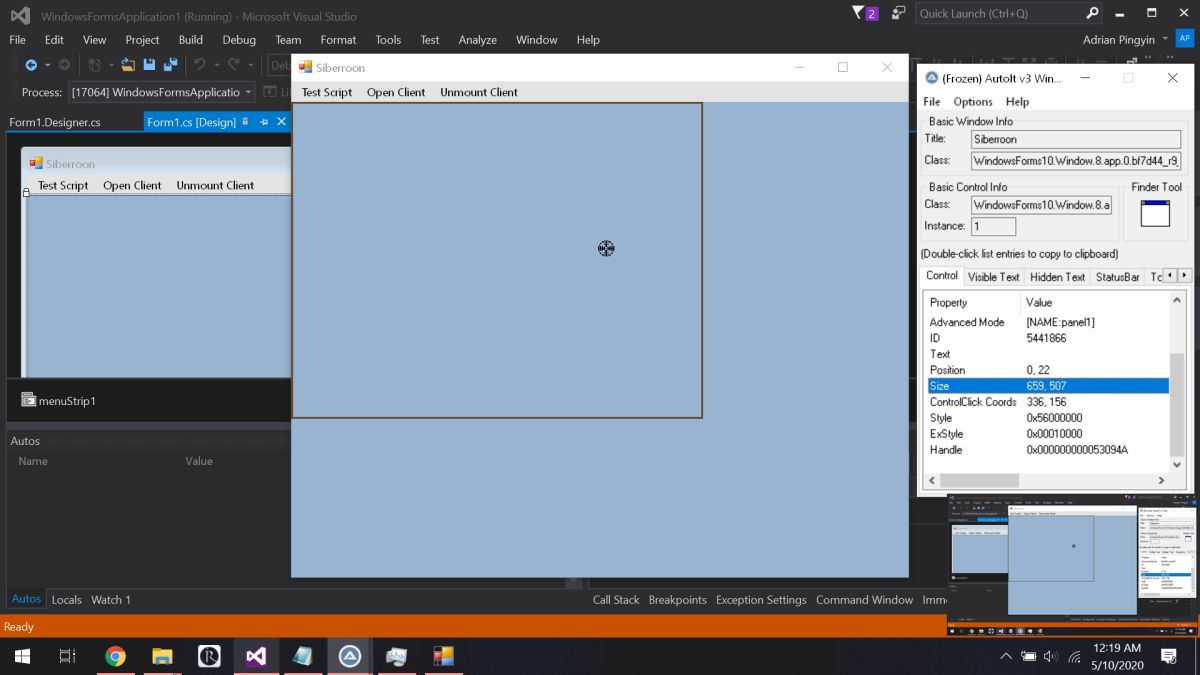Open the Action Center notification icon
Screen dimensions: 1200x675
1168,656
